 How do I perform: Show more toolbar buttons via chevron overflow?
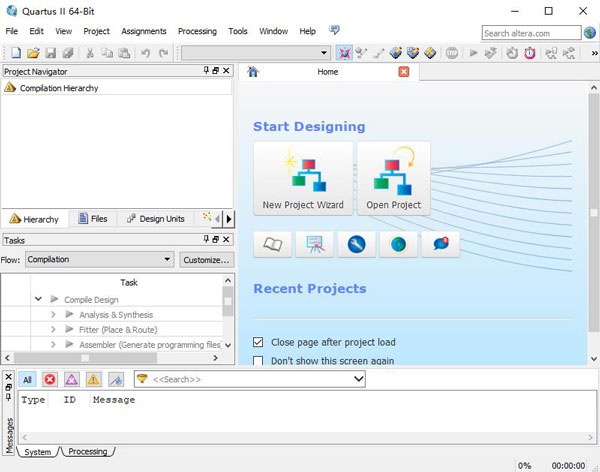tap(594, 53)
